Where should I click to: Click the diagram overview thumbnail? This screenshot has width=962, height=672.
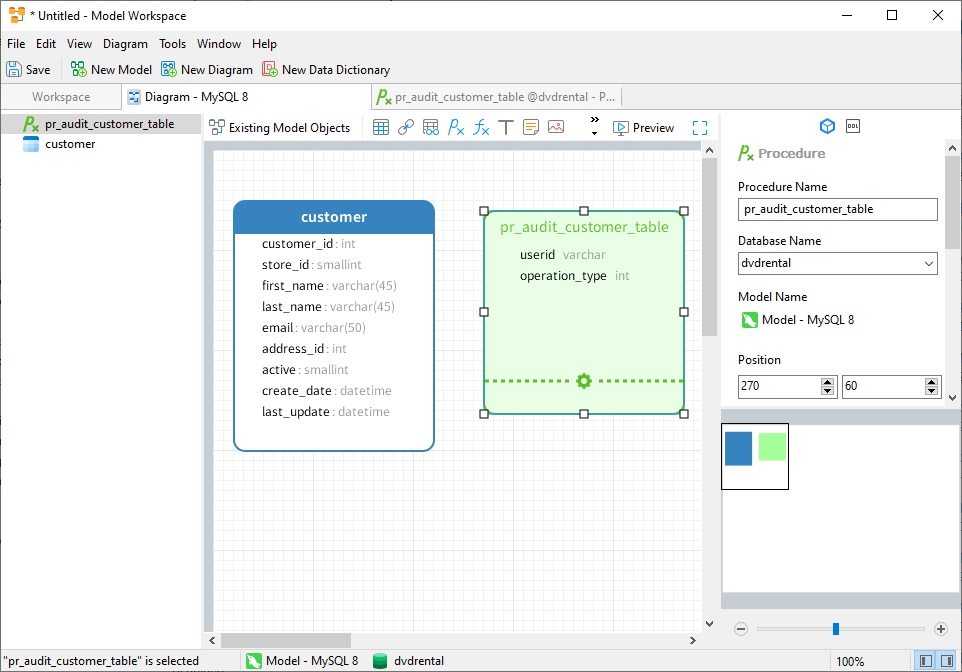(755, 457)
